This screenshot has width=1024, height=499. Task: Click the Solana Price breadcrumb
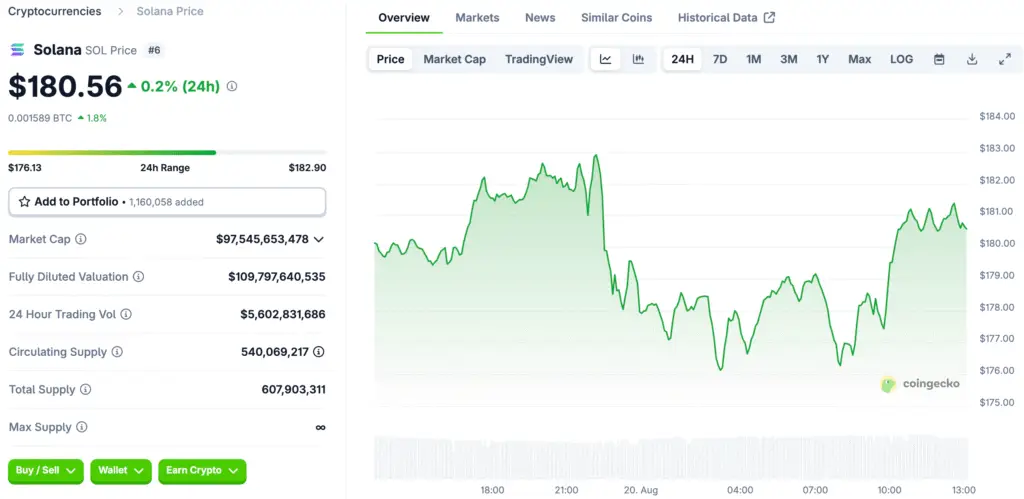tap(170, 11)
